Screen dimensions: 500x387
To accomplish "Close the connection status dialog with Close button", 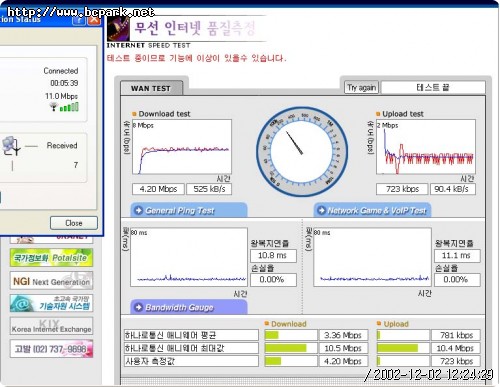I will [x=74, y=223].
